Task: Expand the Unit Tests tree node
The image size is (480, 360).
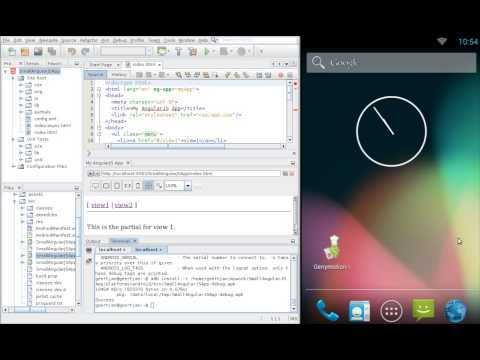Action: click(x=13, y=139)
